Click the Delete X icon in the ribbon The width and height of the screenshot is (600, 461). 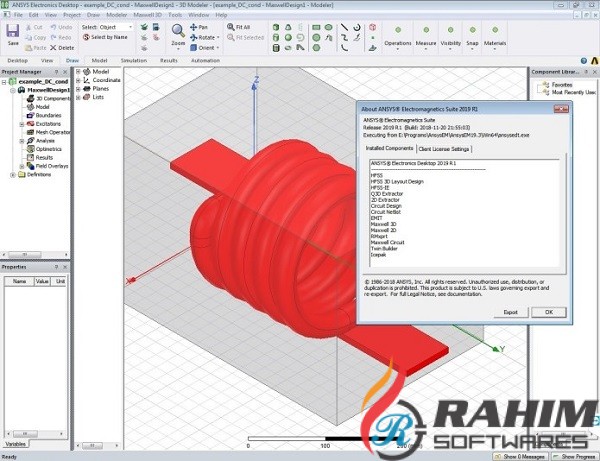pos(53,48)
